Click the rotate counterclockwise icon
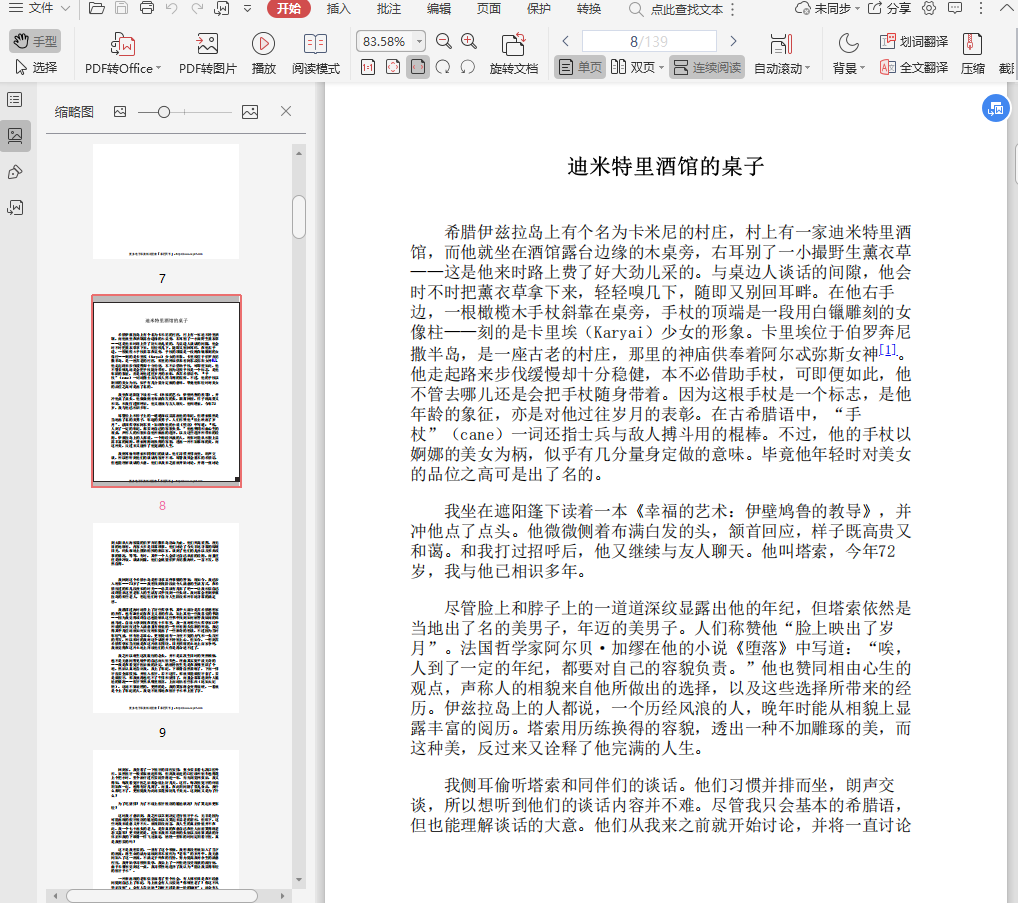The height and width of the screenshot is (903, 1018). (467, 67)
